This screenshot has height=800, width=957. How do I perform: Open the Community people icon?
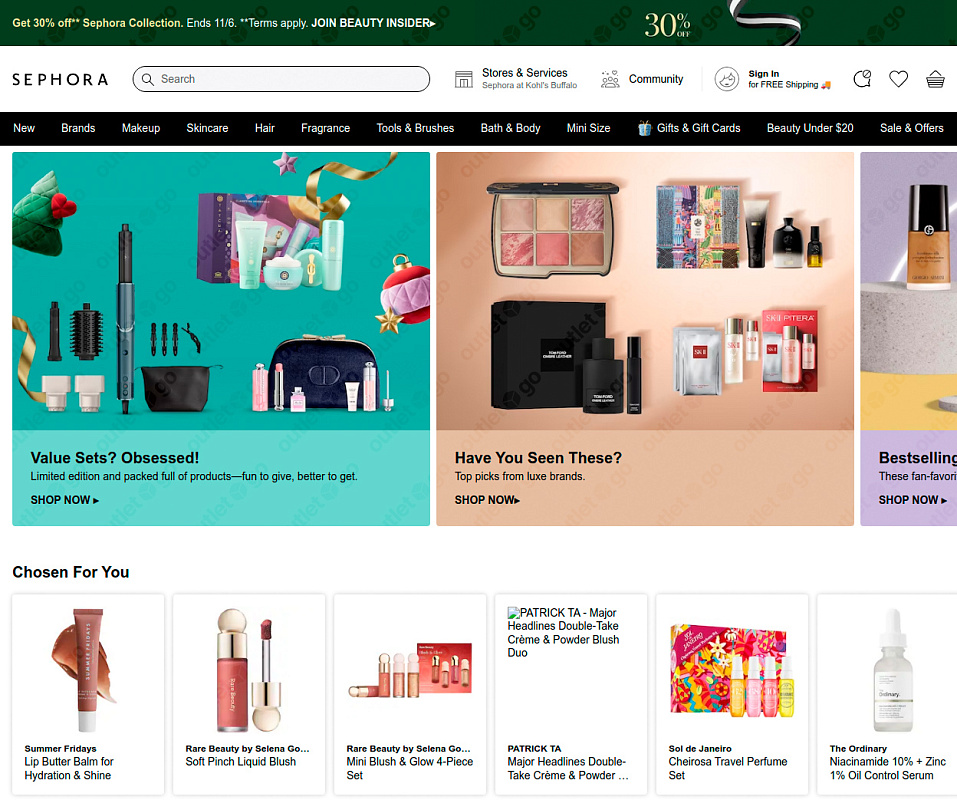coord(610,79)
